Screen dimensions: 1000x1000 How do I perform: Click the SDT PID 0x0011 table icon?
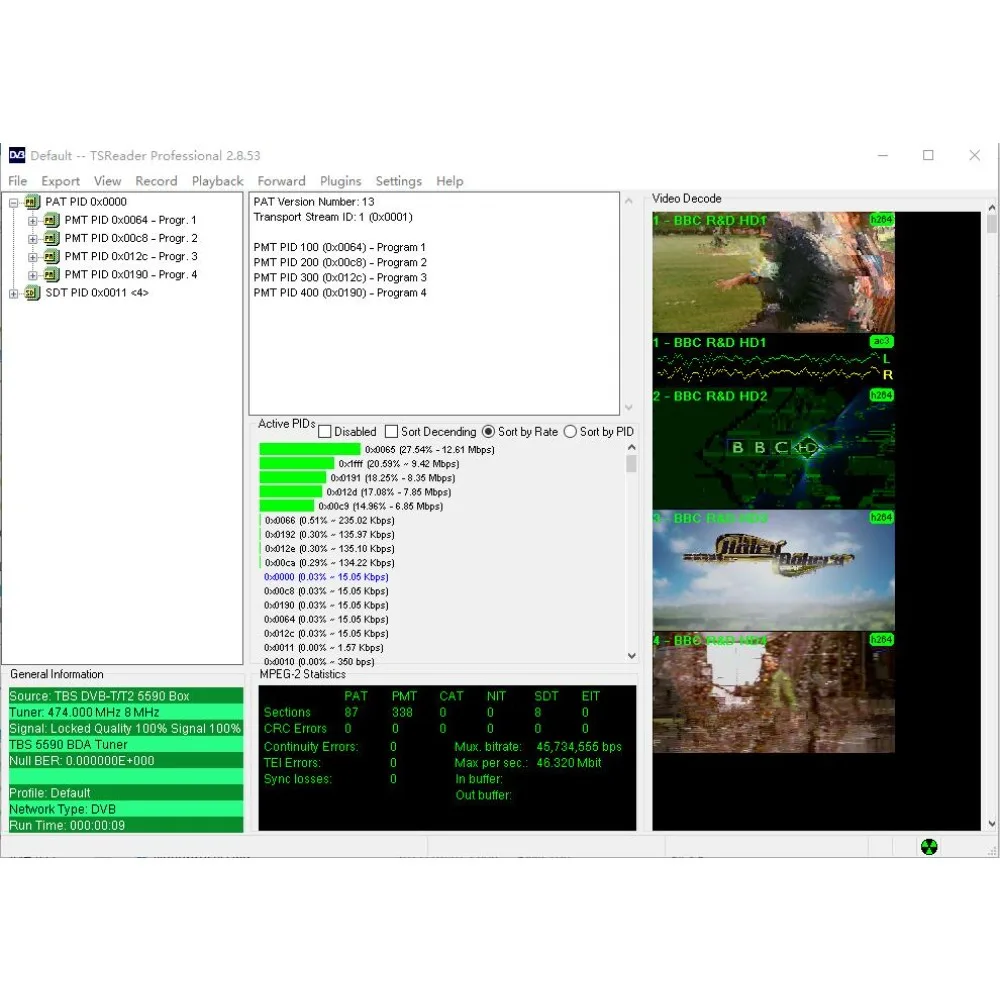pyautogui.click(x=33, y=293)
